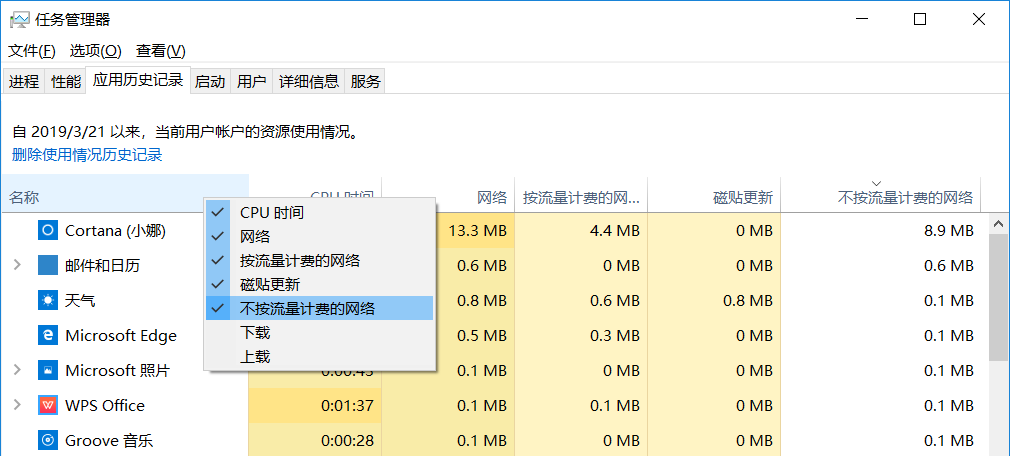Uncheck 网络 column in context menu

pos(319,236)
